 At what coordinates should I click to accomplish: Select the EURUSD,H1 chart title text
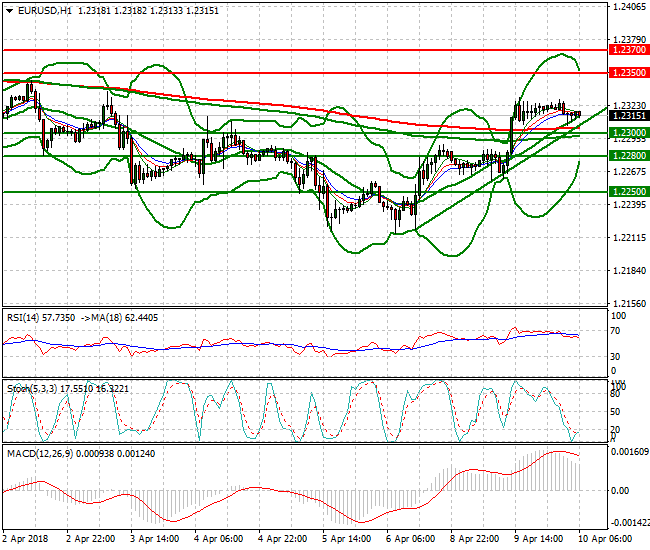click(x=45, y=11)
